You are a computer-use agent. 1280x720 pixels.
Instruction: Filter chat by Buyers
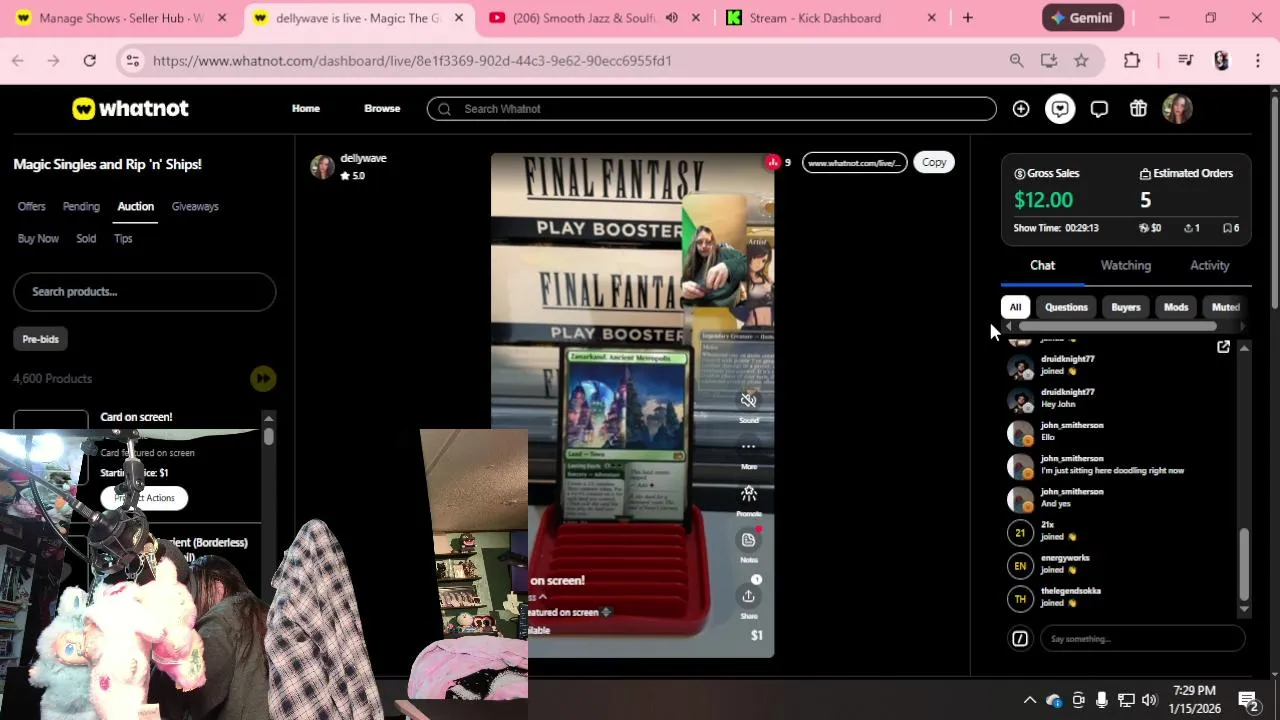click(1125, 307)
